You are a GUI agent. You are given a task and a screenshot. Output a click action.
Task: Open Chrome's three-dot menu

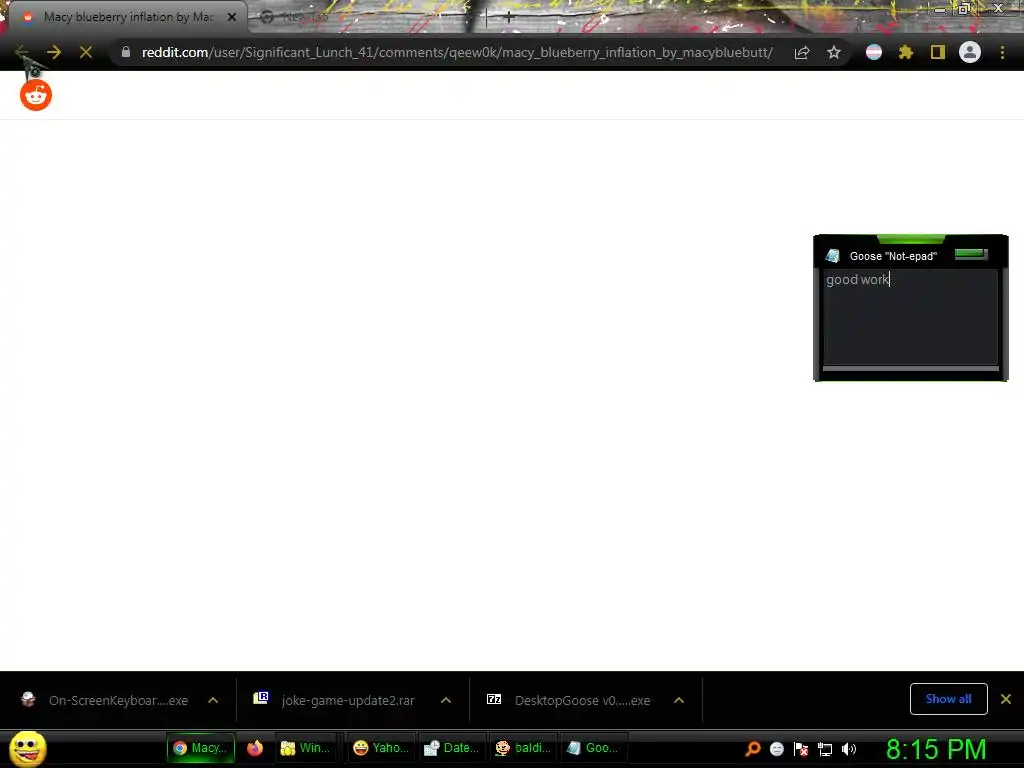1002,52
